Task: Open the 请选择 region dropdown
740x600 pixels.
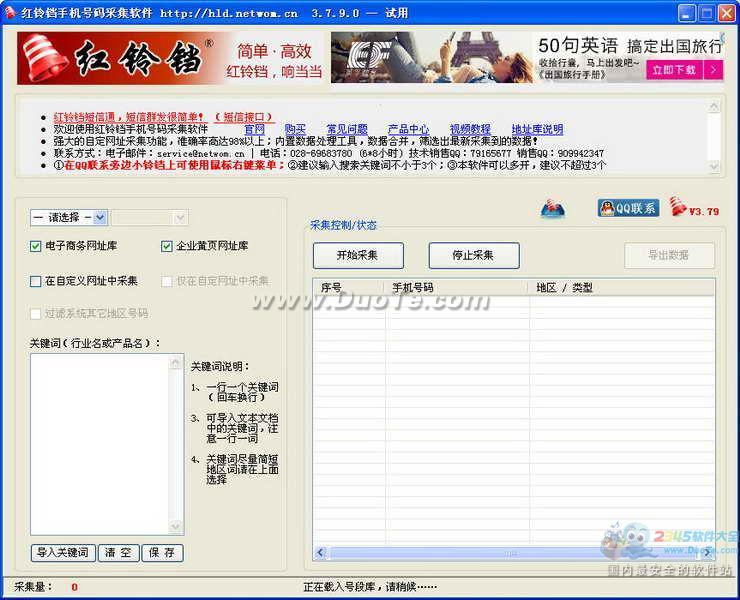Action: tap(68, 217)
